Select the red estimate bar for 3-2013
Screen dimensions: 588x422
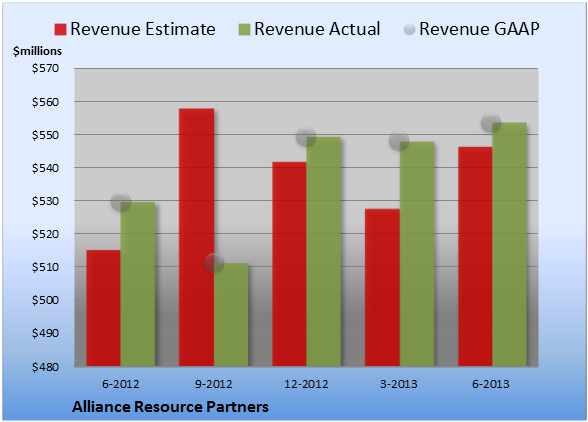(x=382, y=287)
